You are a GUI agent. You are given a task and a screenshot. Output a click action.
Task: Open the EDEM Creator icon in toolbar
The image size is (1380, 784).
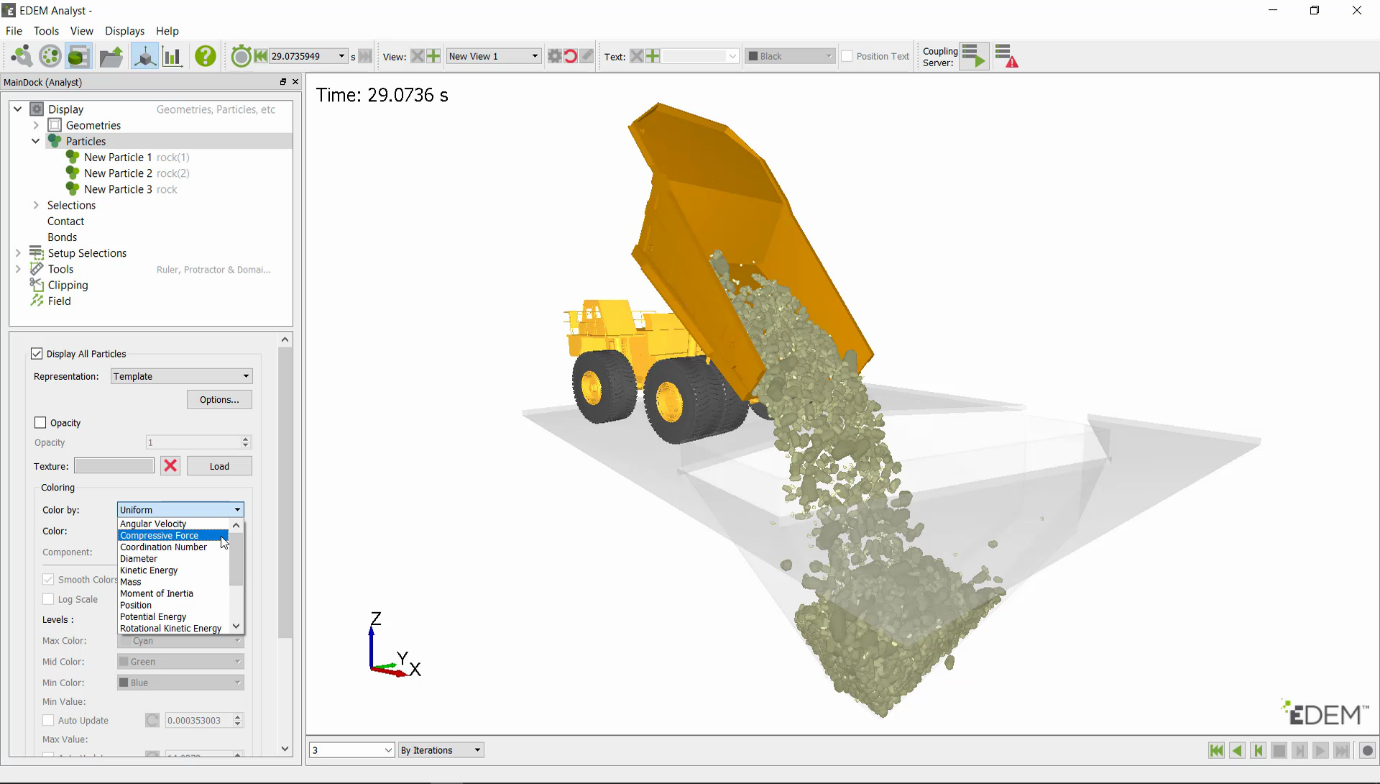pyautogui.click(x=21, y=56)
